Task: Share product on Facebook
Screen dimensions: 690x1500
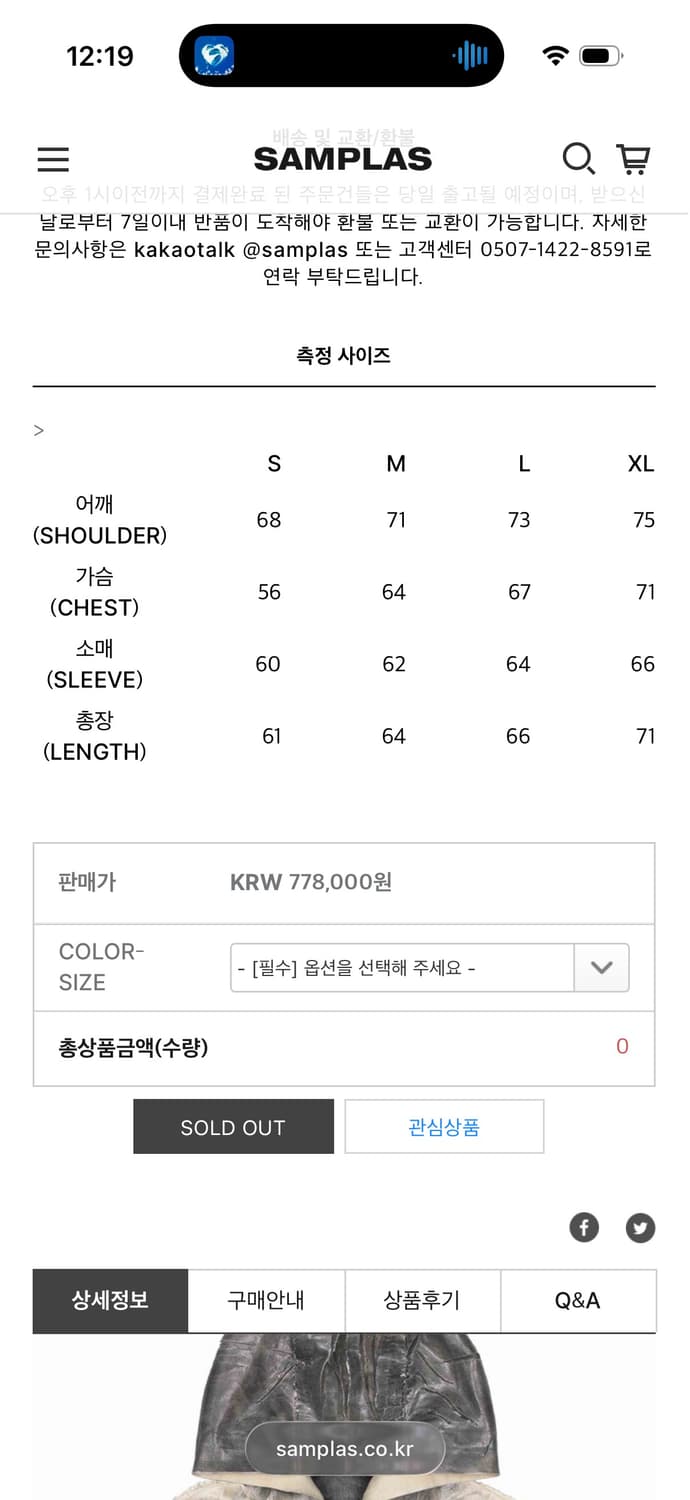Action: tap(584, 1227)
